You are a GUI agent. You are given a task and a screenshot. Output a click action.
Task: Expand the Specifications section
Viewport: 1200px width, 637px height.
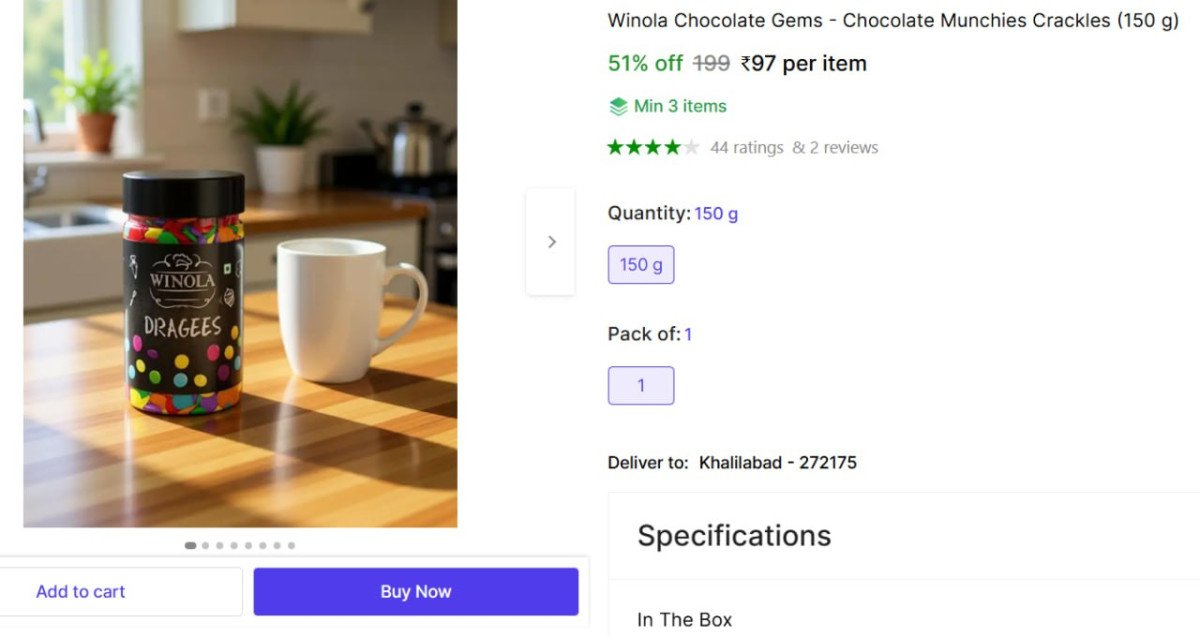[734, 536]
